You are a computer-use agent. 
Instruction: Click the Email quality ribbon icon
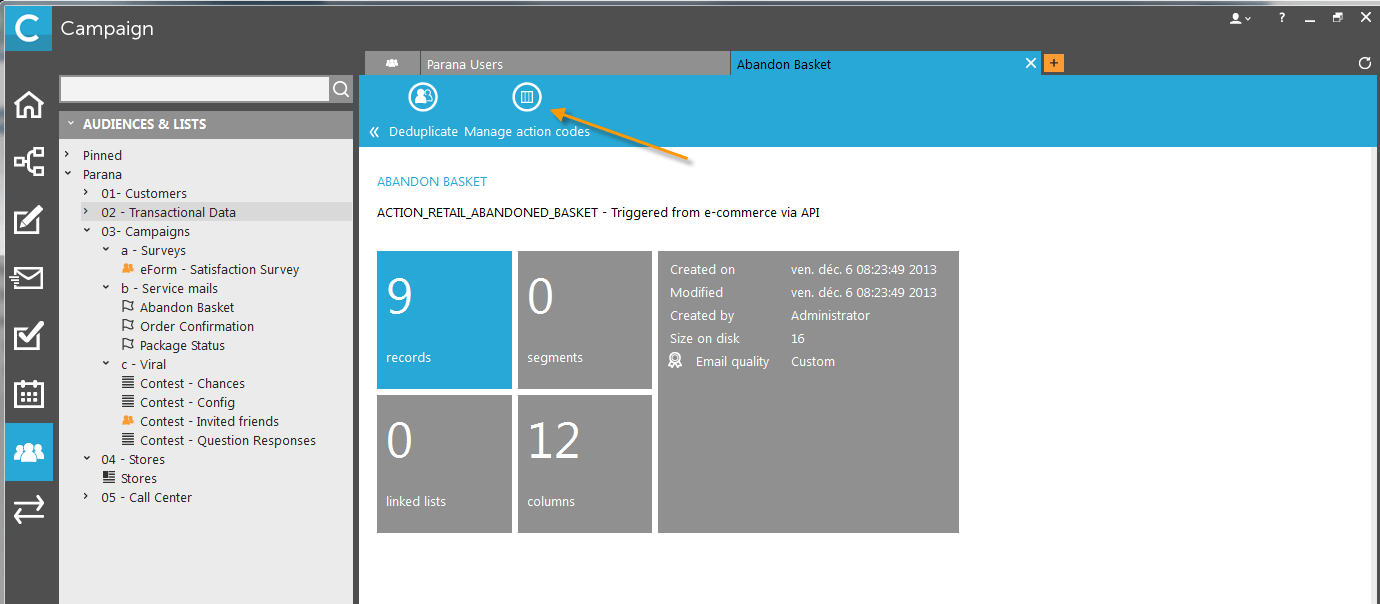click(676, 361)
